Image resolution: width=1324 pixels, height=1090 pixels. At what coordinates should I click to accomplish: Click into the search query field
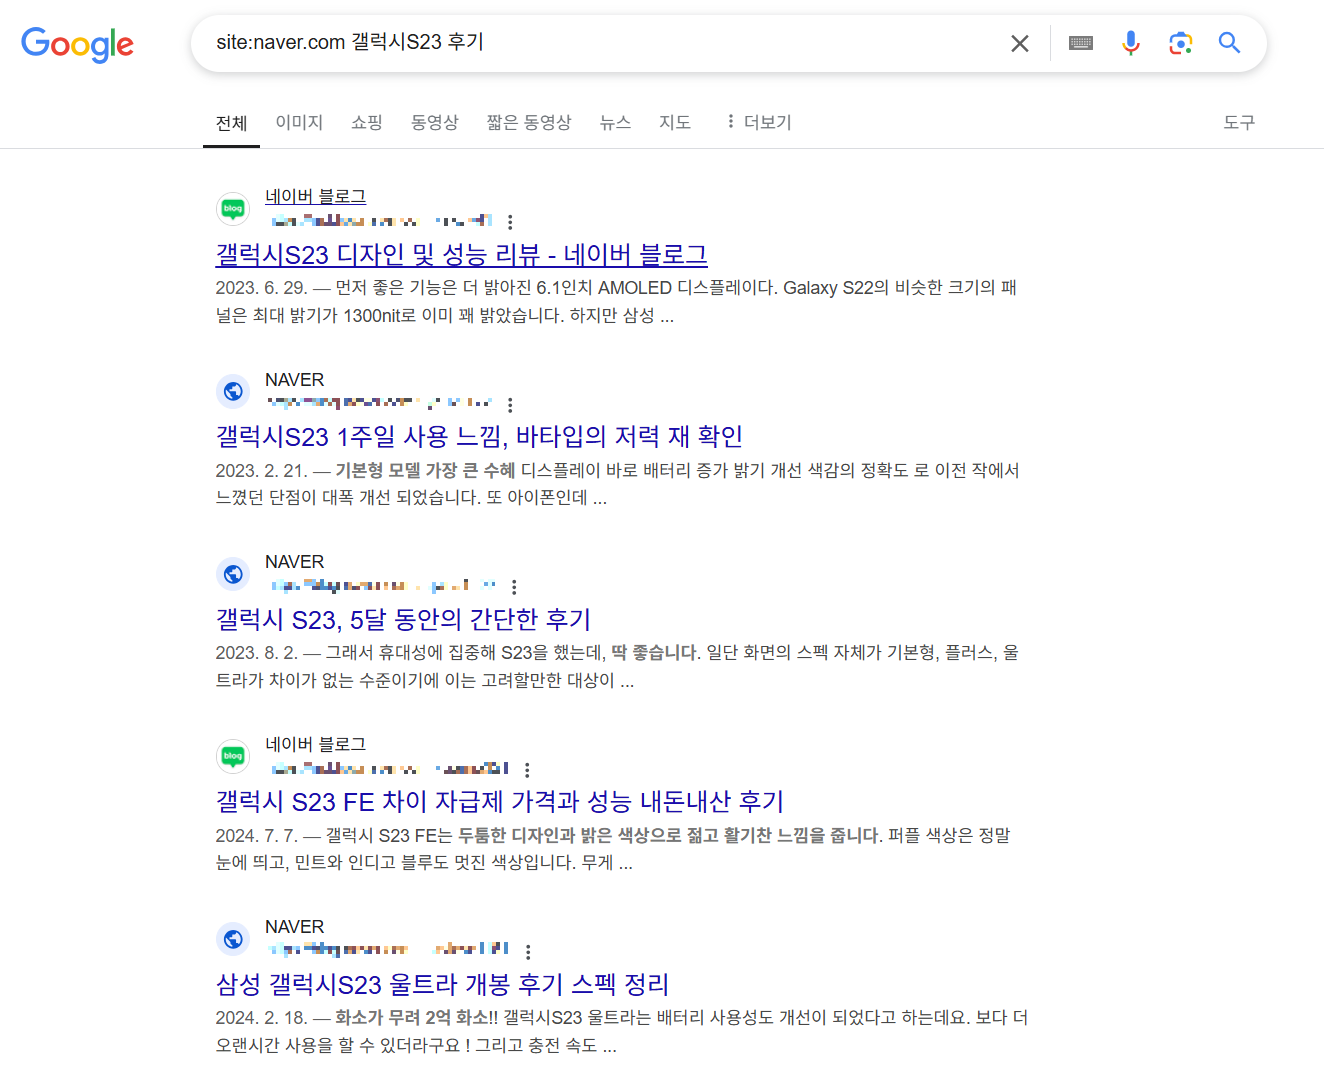click(x=600, y=43)
